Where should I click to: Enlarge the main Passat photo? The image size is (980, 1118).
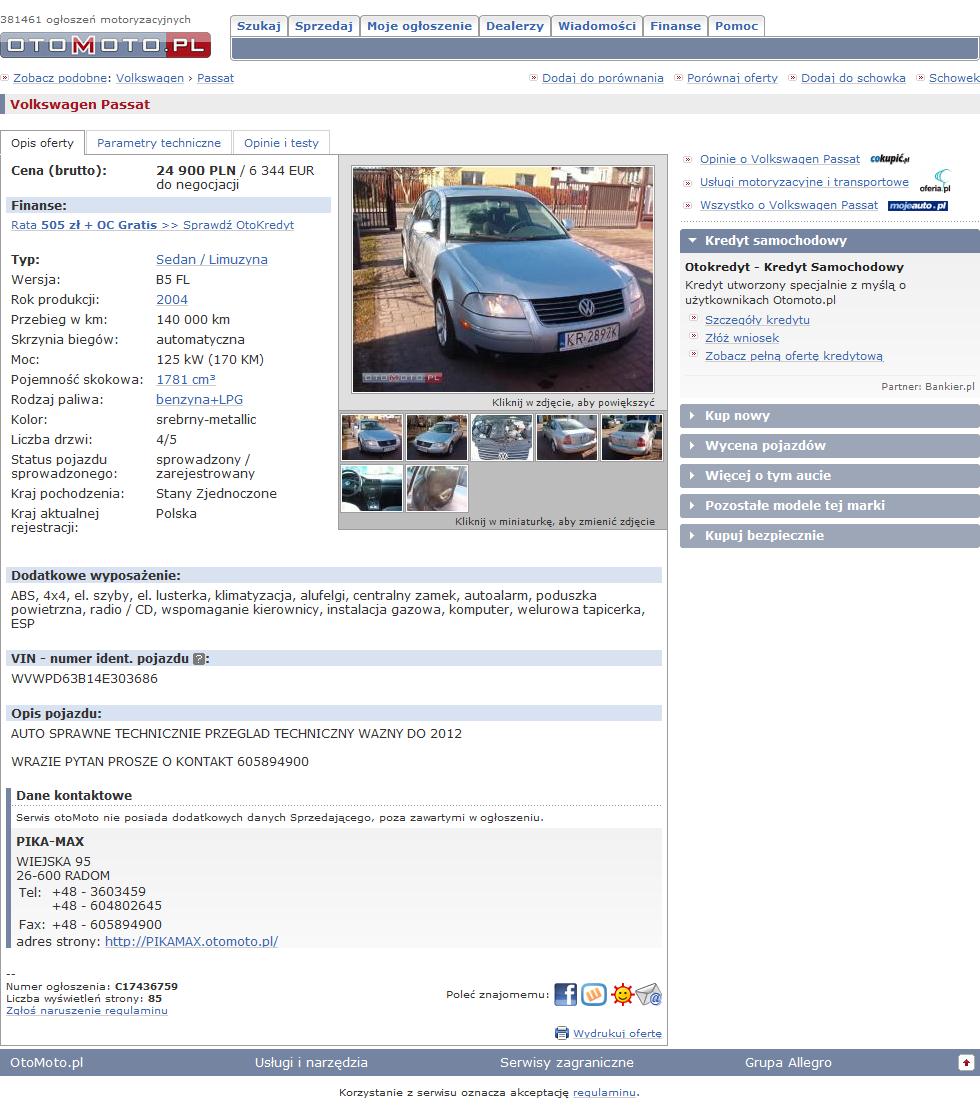503,280
